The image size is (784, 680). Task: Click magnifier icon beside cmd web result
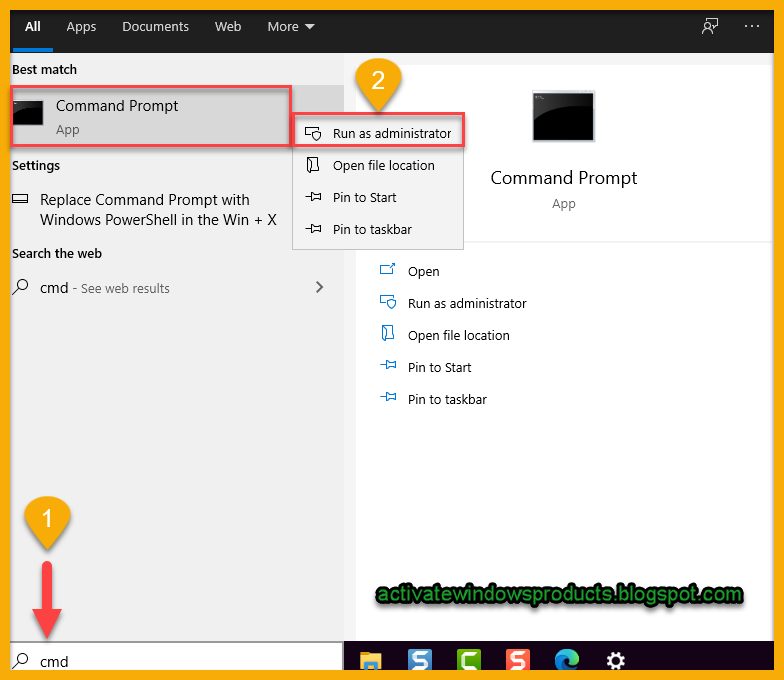tap(20, 287)
